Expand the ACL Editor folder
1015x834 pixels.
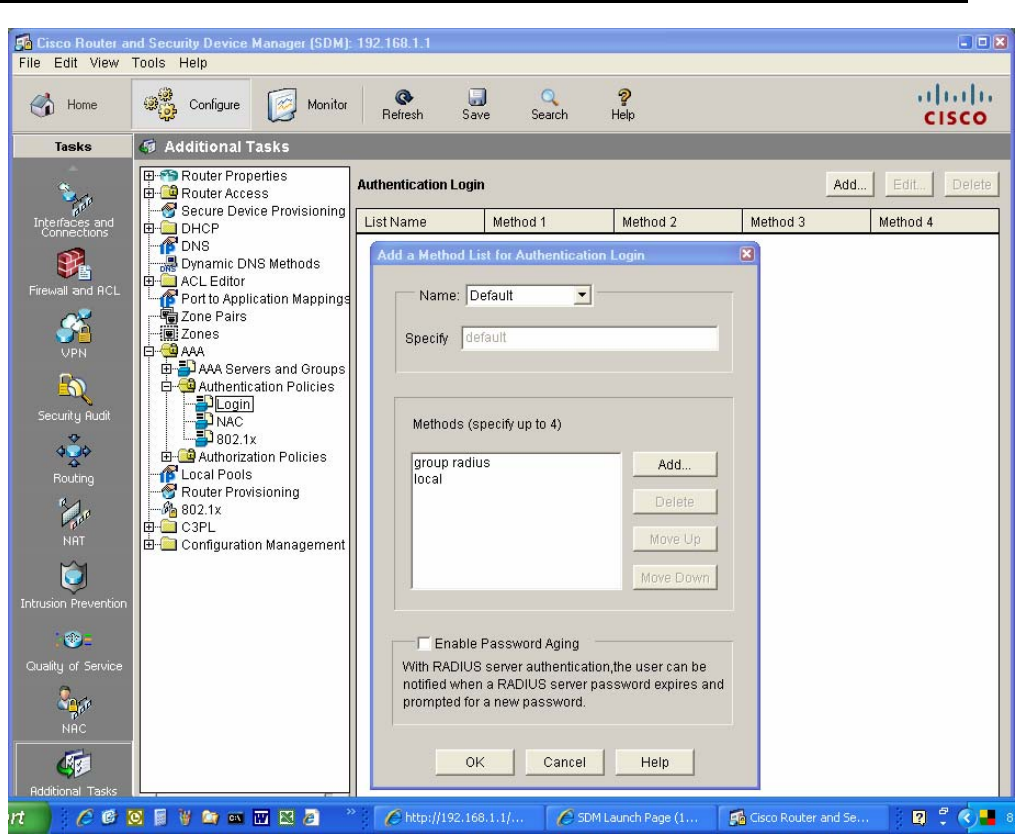(x=149, y=281)
